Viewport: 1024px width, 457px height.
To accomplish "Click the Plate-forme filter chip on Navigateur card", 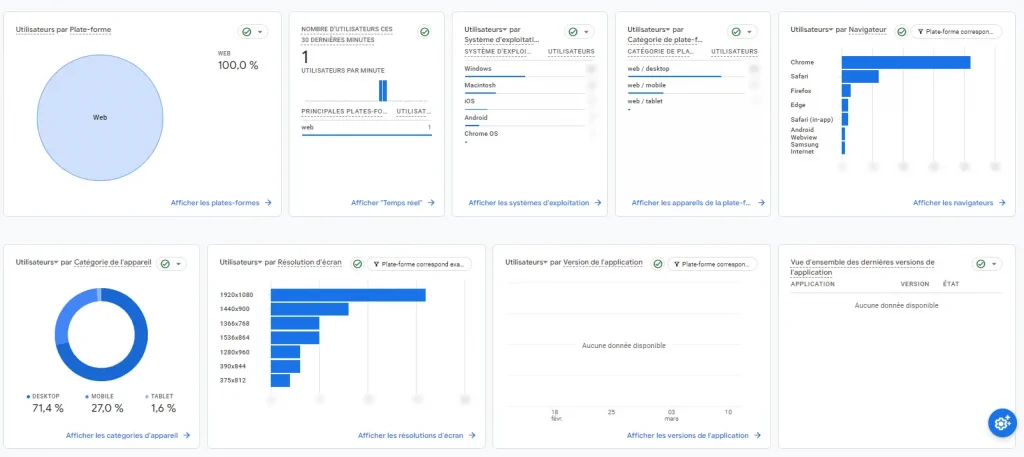I will tap(956, 31).
